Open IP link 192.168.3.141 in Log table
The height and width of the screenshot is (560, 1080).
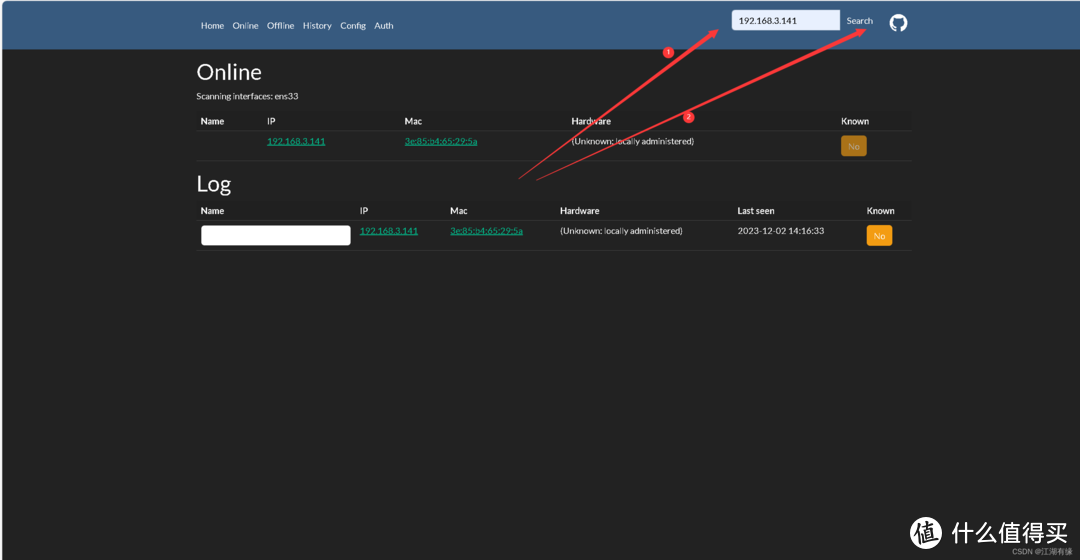coord(388,231)
